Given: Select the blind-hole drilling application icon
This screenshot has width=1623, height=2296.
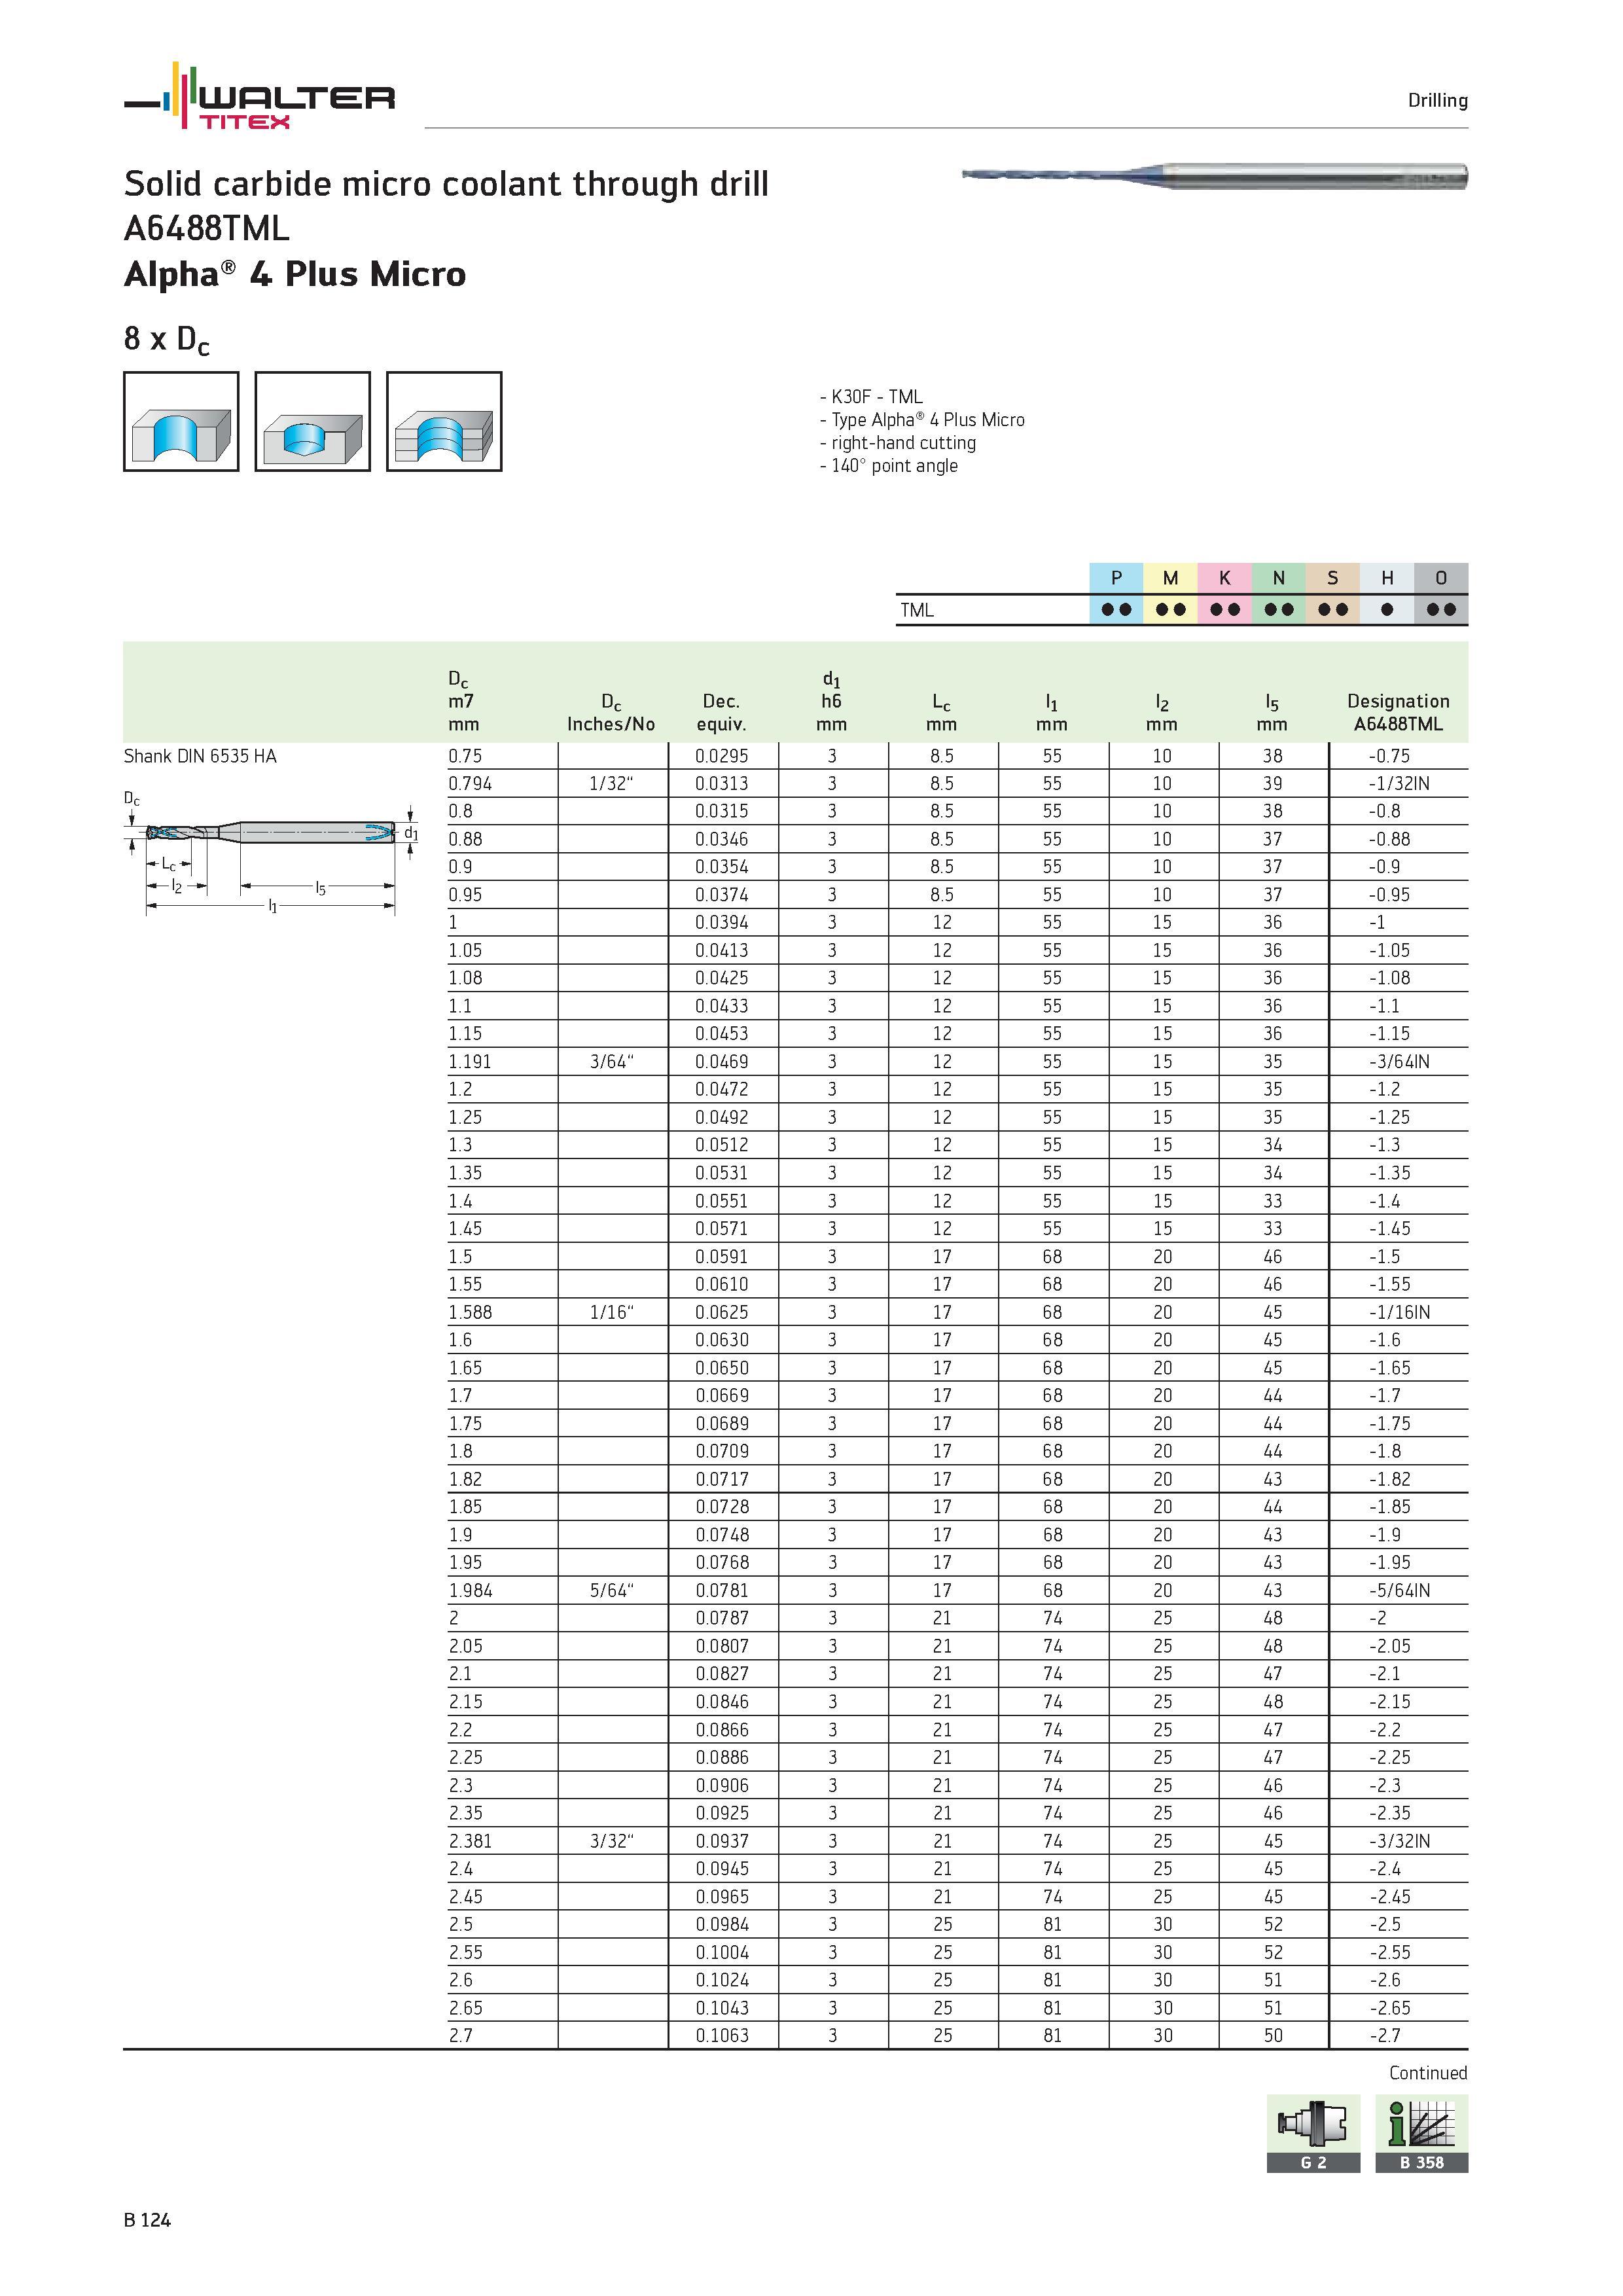Looking at the screenshot, I should (x=312, y=421).
